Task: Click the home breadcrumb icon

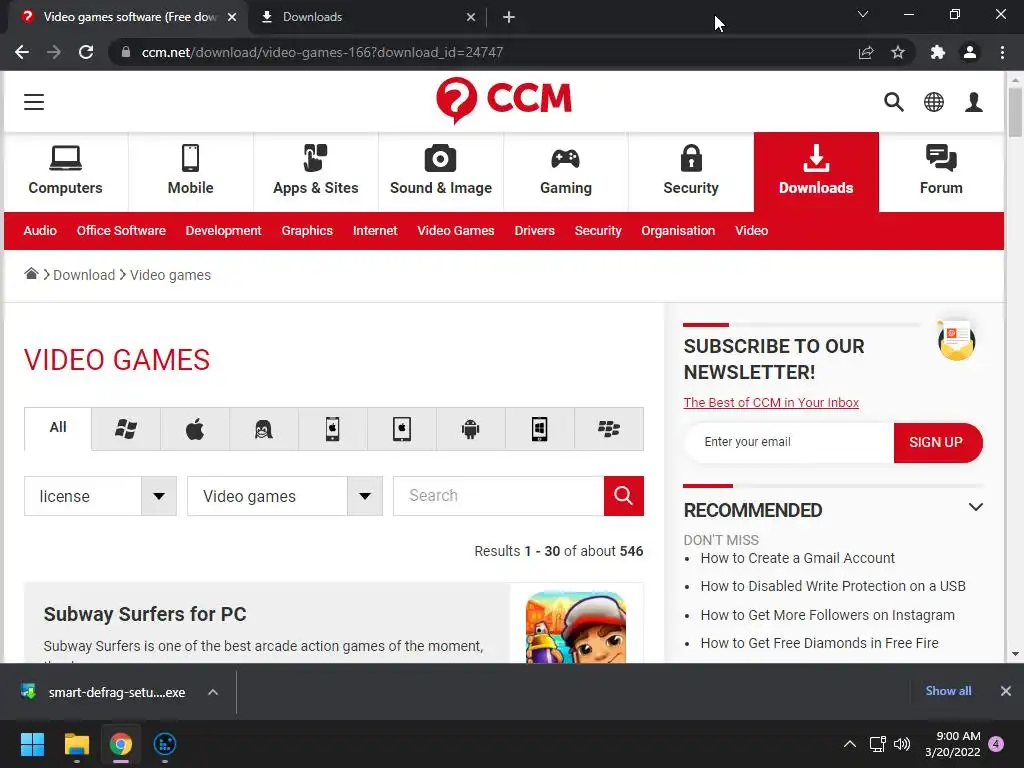Action: (x=31, y=274)
